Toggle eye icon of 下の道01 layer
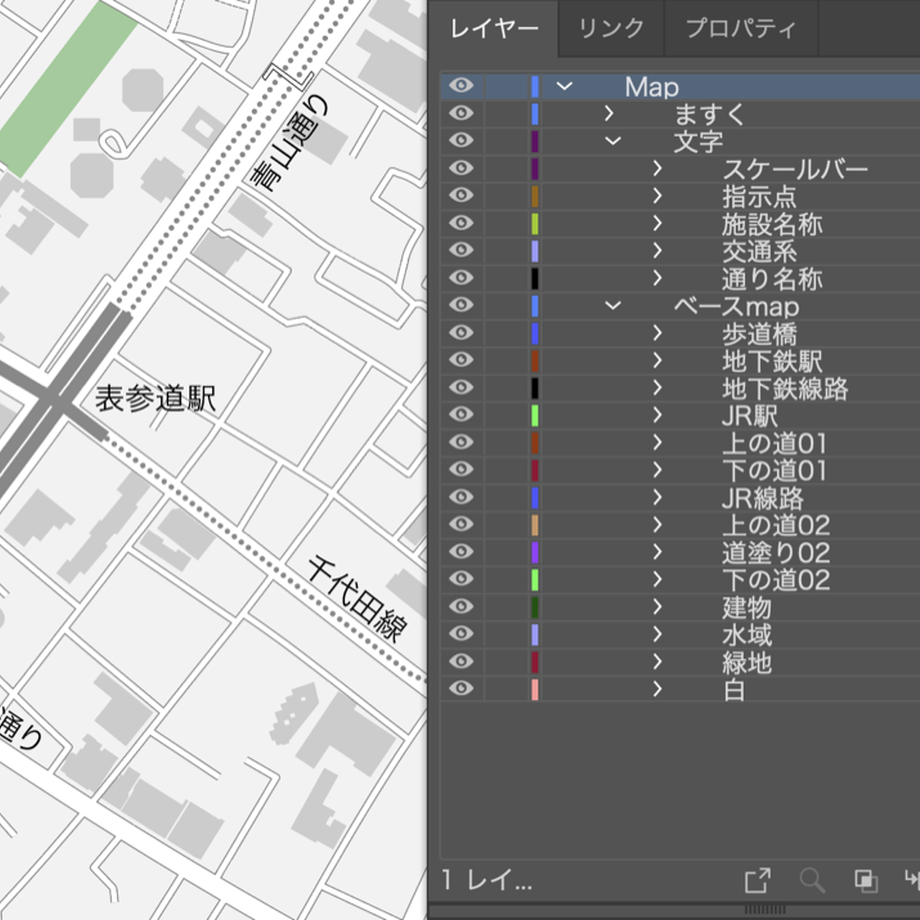920x920 pixels. pyautogui.click(x=461, y=469)
